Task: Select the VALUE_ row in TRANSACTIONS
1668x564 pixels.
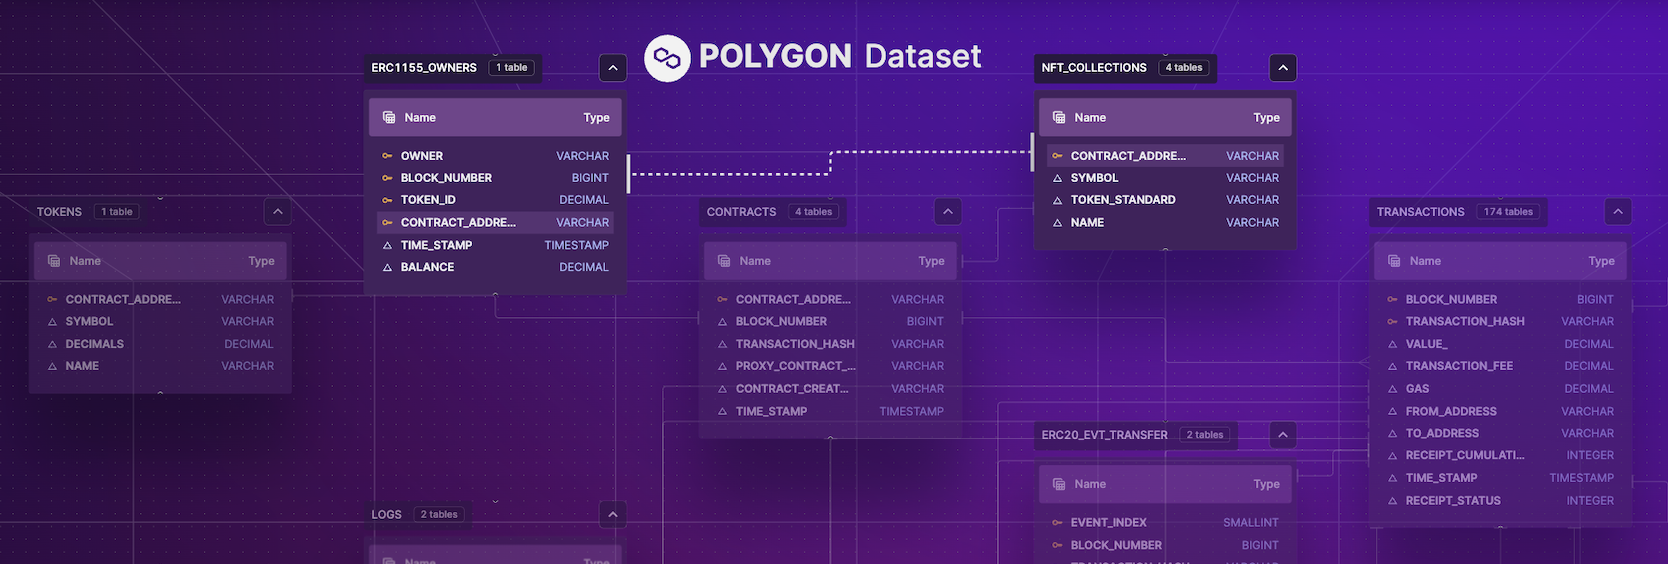Action: coord(1500,344)
